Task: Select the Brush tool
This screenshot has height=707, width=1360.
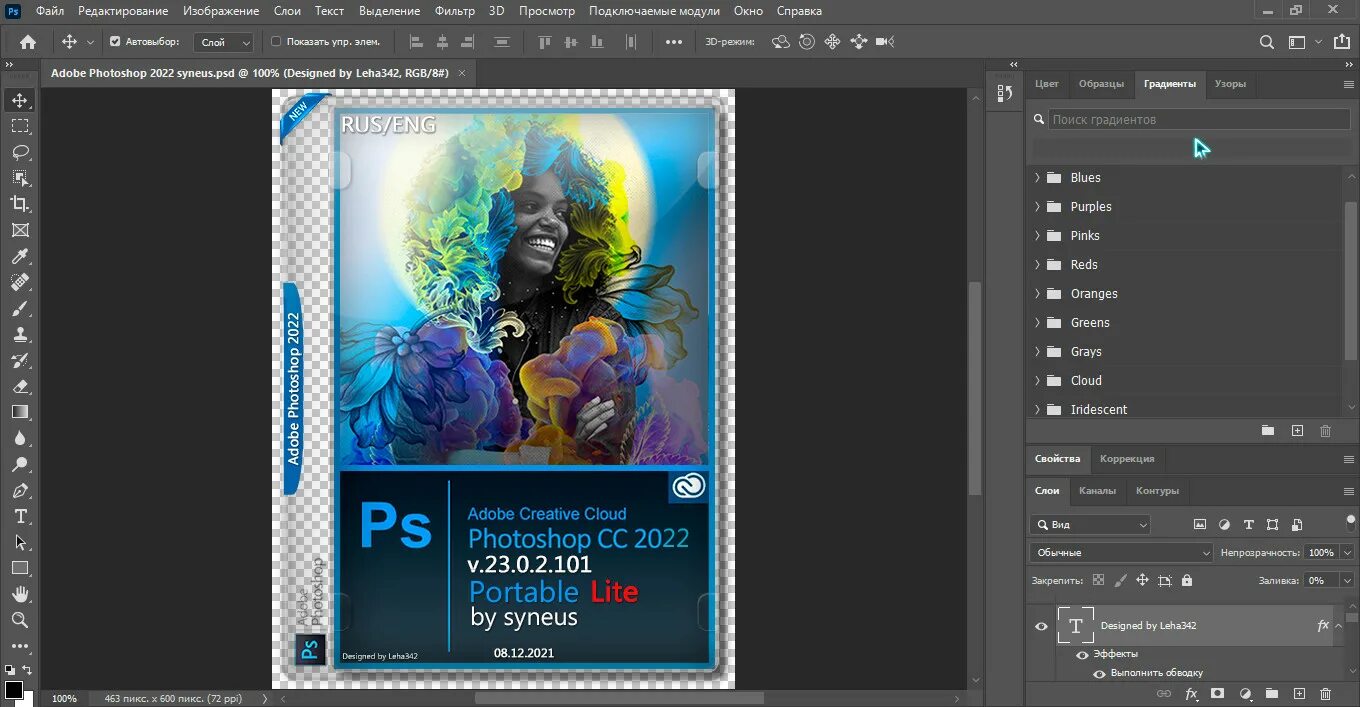Action: pos(20,309)
